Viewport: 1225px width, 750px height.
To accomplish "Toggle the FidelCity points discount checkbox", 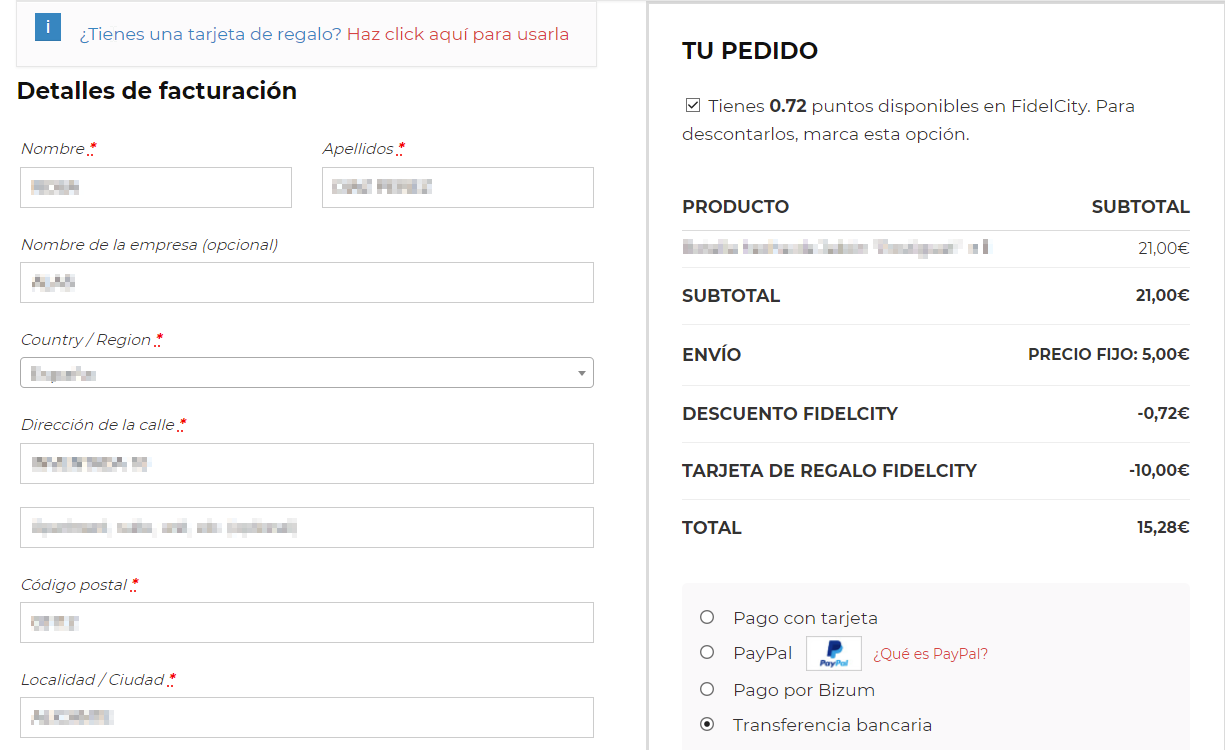I will pyautogui.click(x=692, y=106).
